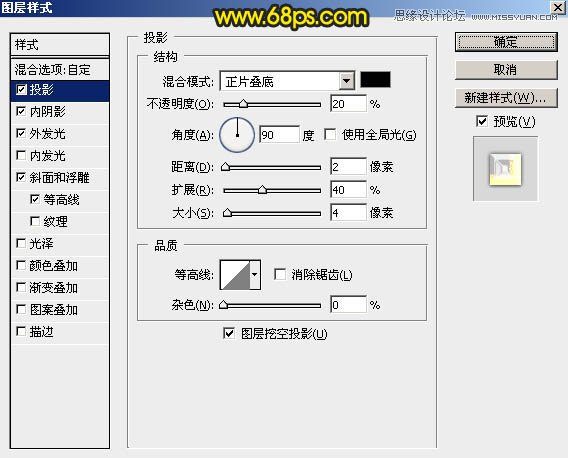Click the size value field showing 4
The height and width of the screenshot is (458, 568).
(348, 213)
